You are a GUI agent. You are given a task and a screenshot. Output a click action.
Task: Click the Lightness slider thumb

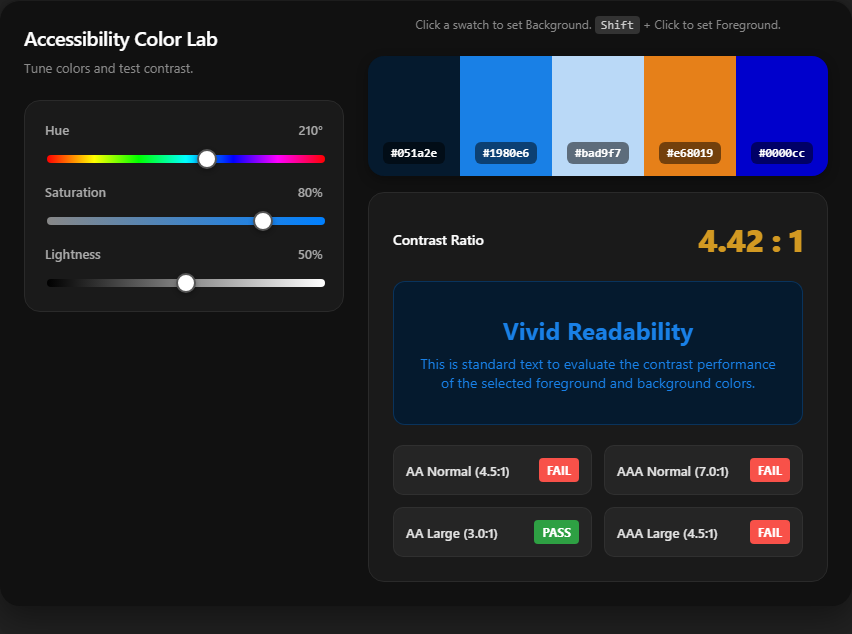186,283
